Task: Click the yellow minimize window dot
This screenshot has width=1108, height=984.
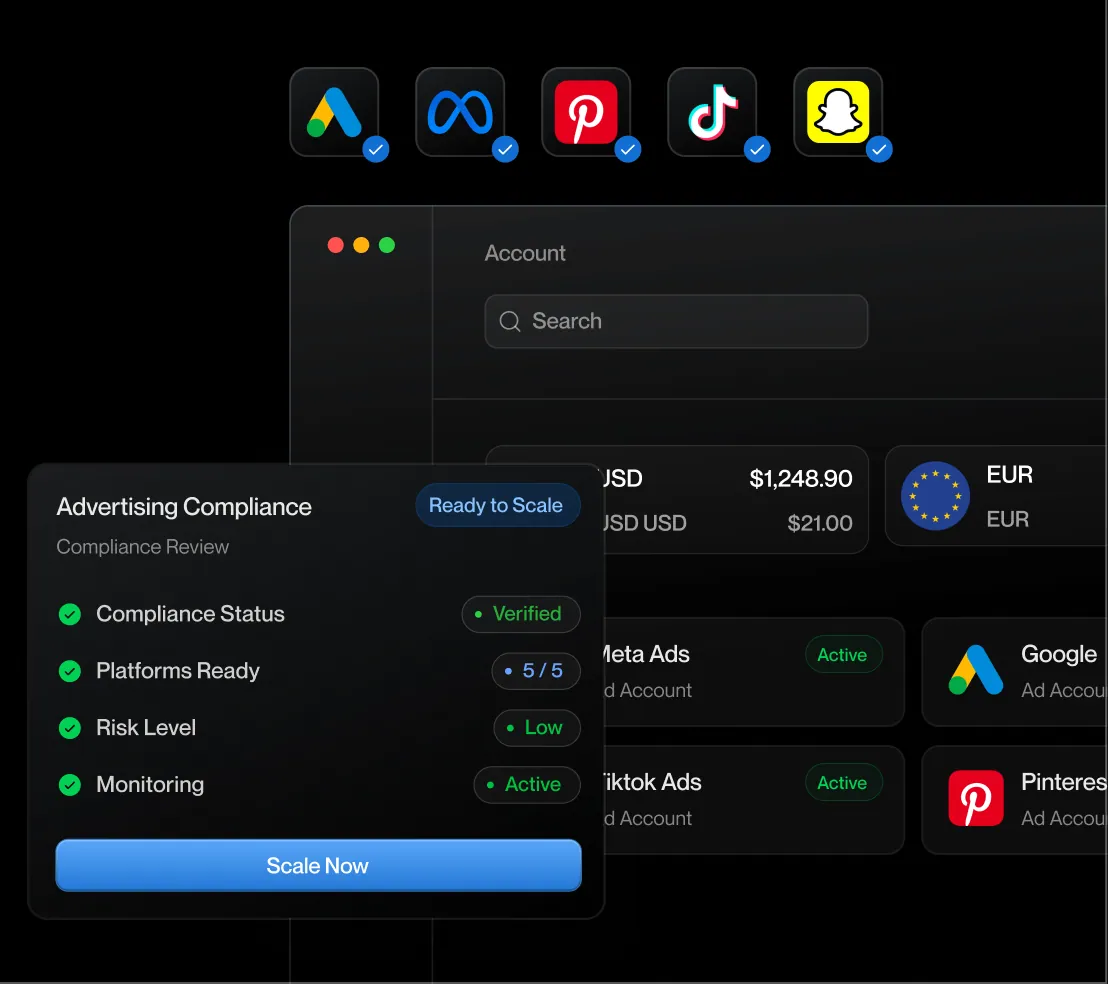Action: (x=361, y=245)
